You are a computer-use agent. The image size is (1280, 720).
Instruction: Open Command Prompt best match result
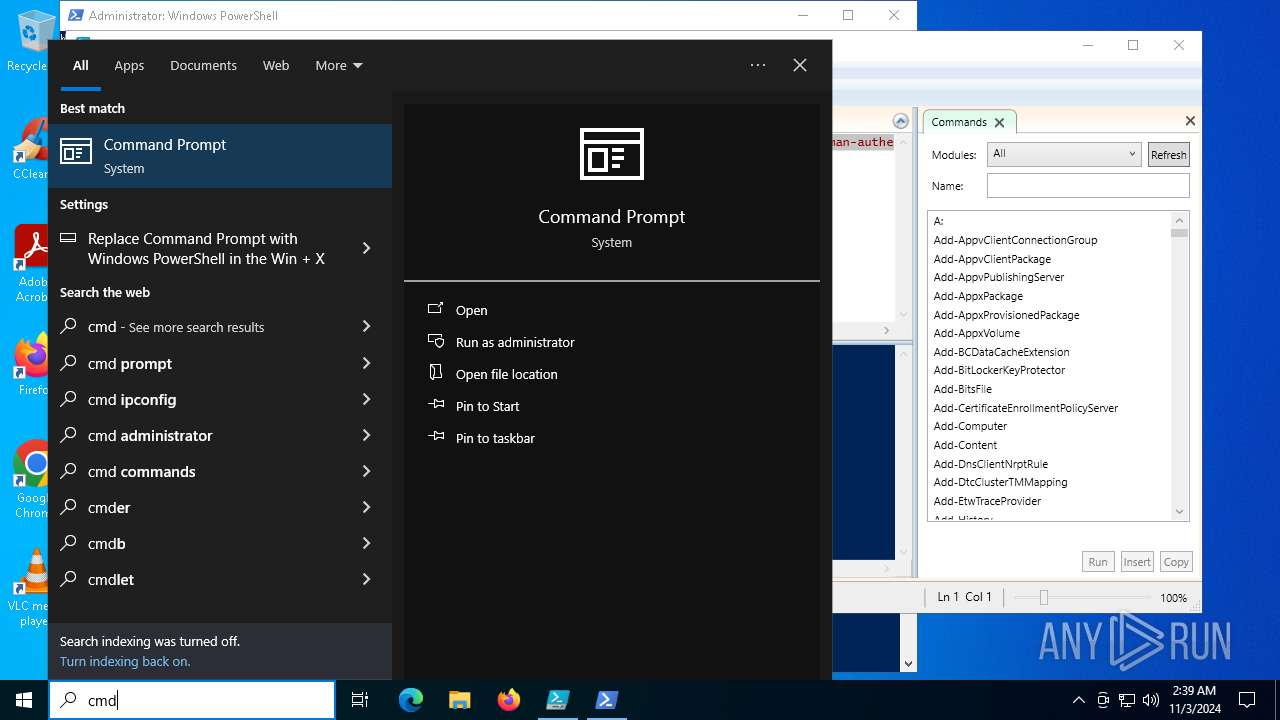pyautogui.click(x=220, y=156)
